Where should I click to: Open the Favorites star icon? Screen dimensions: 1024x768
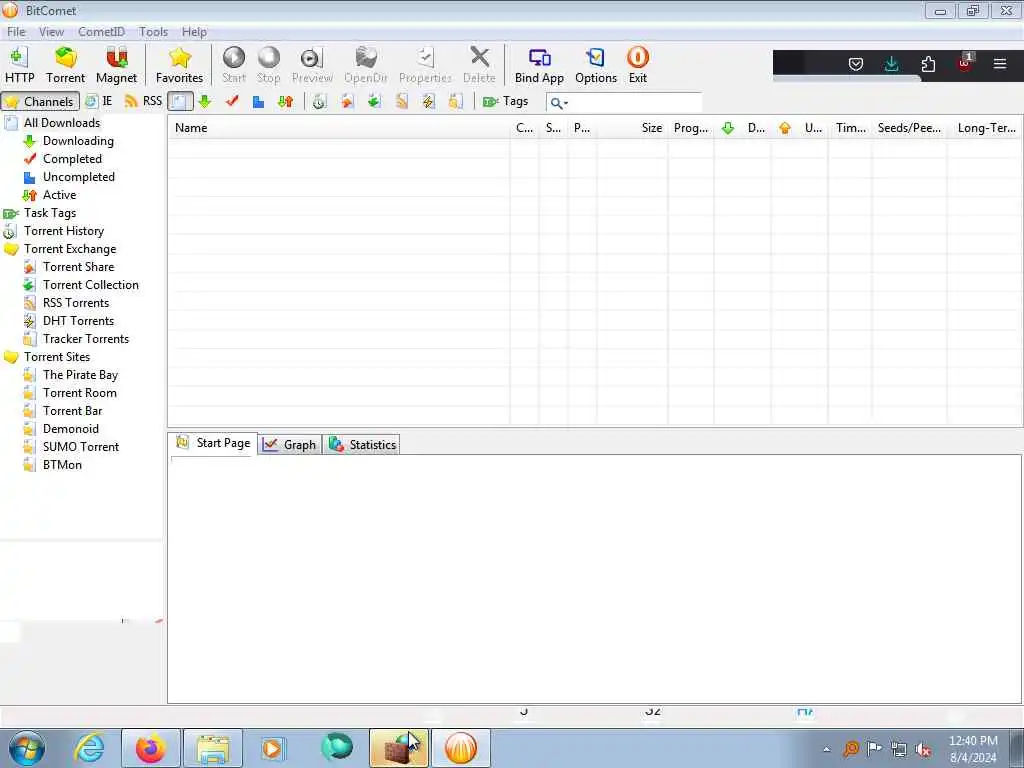(180, 65)
